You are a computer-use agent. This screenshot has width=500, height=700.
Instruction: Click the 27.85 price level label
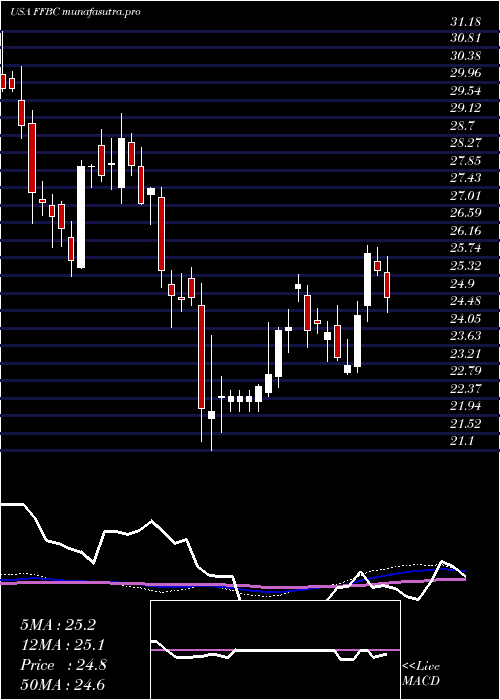[465, 161]
